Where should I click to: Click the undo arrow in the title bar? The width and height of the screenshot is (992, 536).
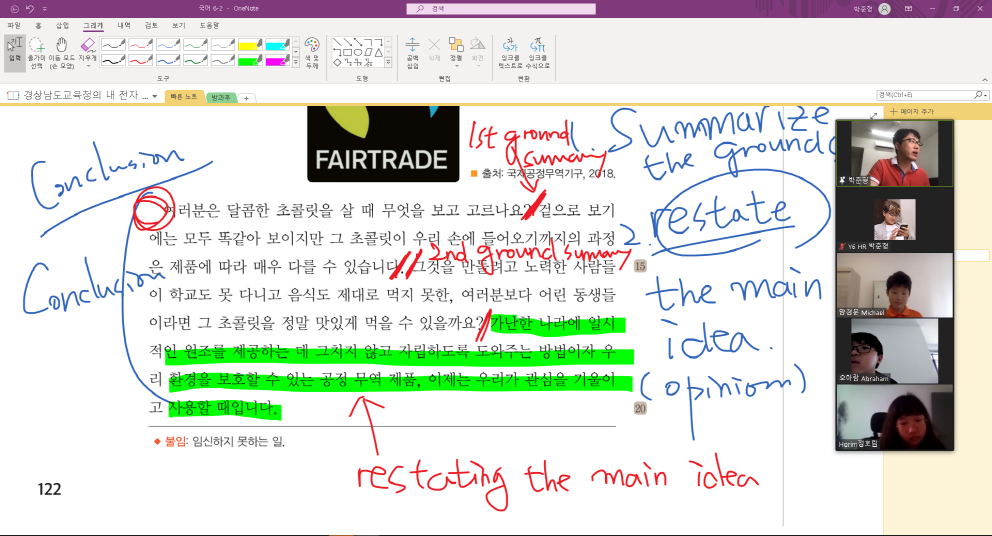click(x=29, y=9)
